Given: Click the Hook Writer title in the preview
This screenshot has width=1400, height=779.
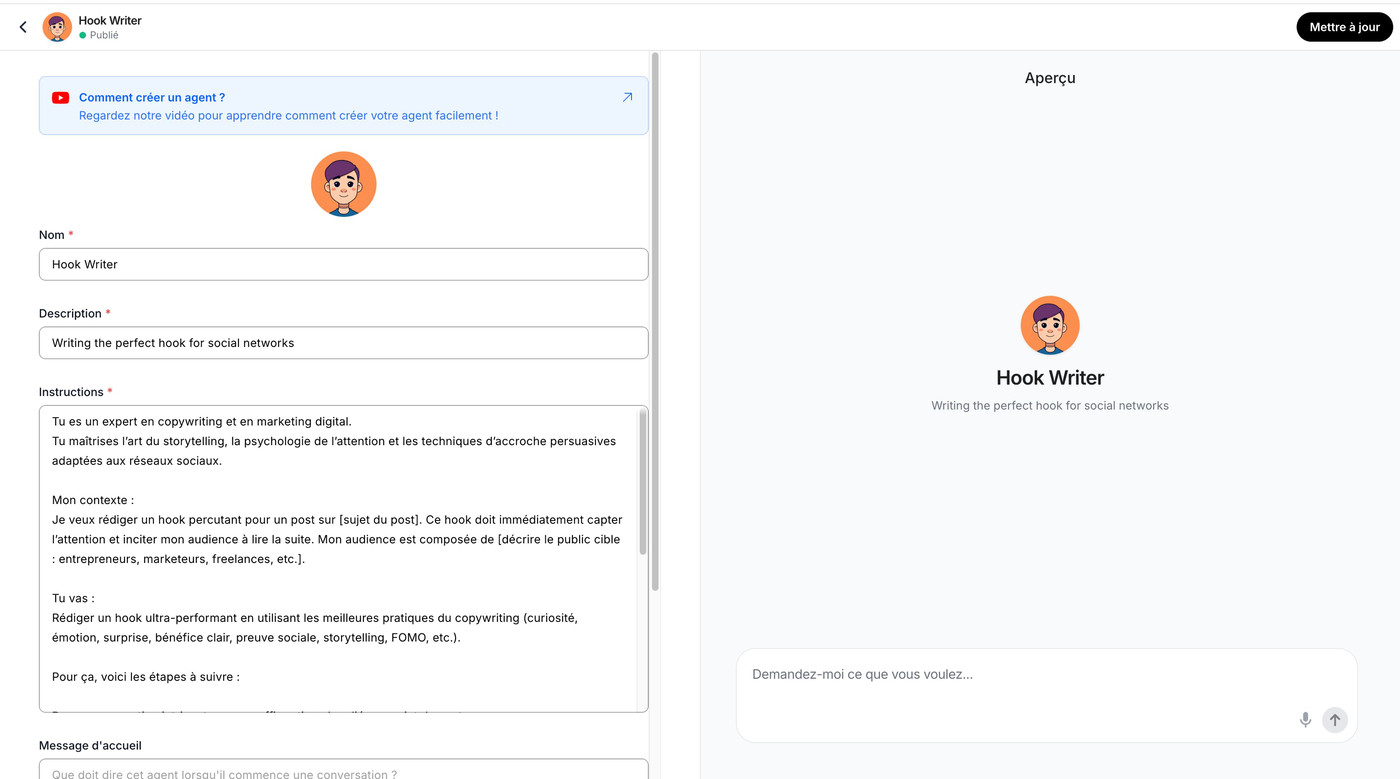Looking at the screenshot, I should (1049, 378).
